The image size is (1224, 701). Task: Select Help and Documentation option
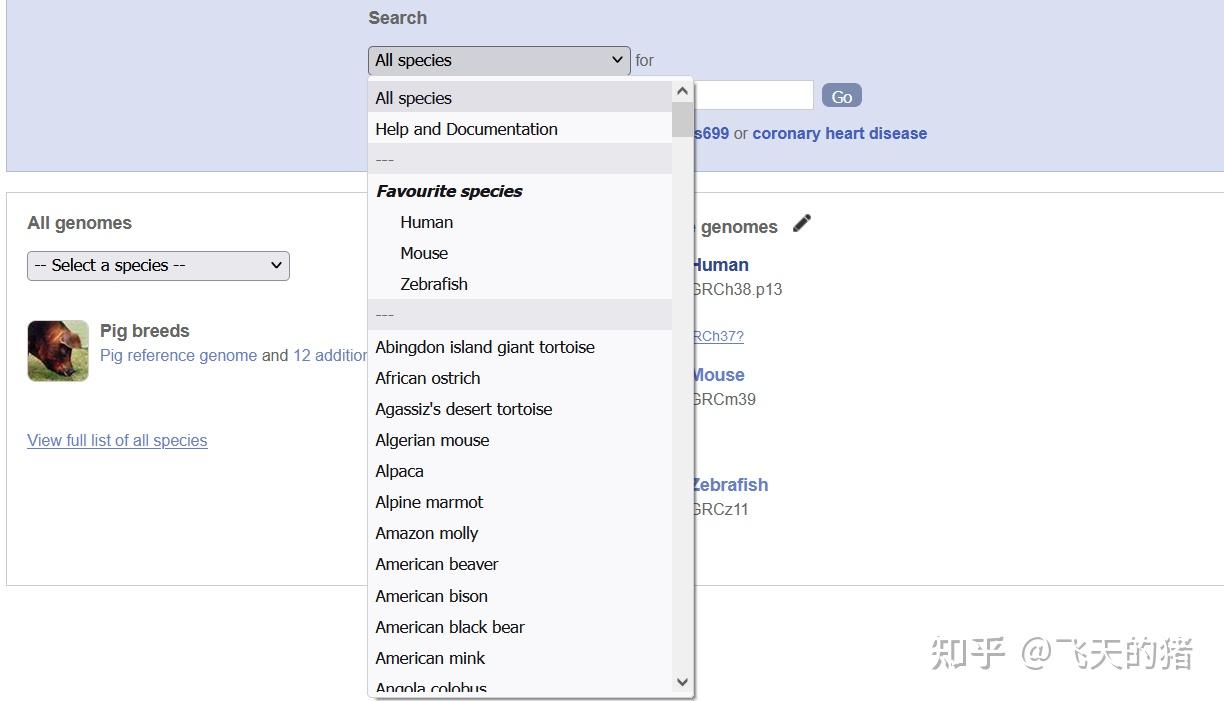pos(466,129)
